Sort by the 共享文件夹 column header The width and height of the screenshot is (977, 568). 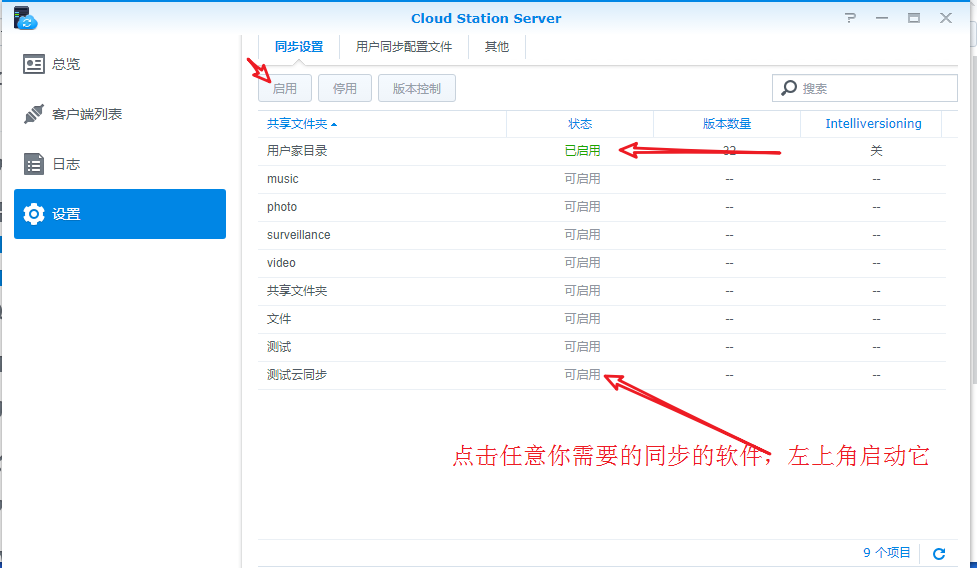pos(382,124)
